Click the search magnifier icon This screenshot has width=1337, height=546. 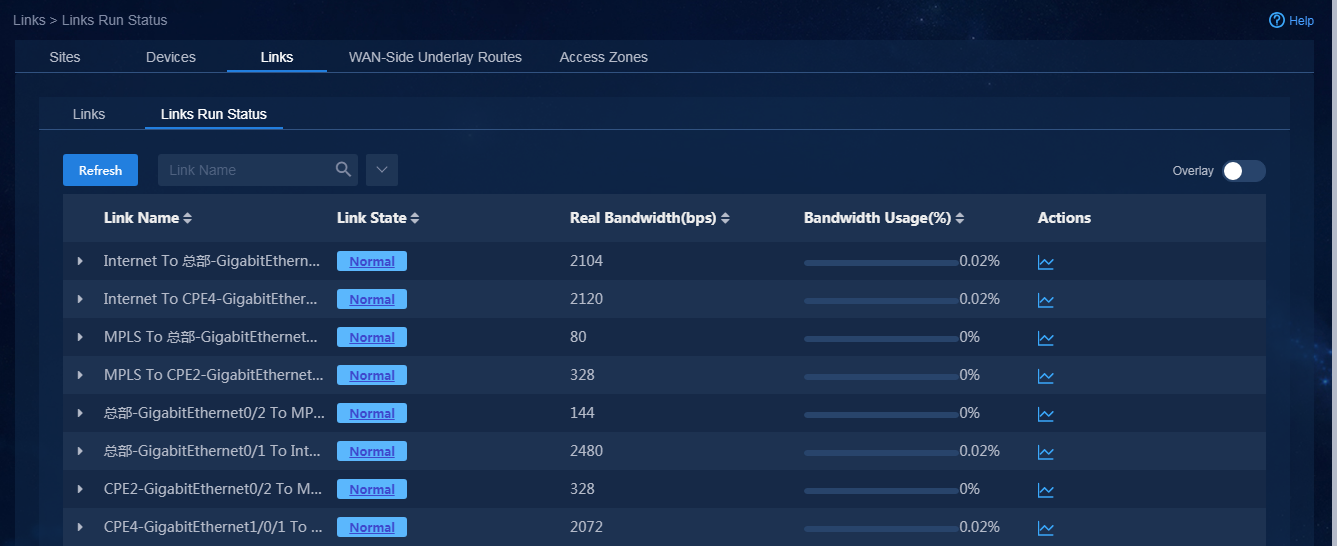click(x=344, y=170)
